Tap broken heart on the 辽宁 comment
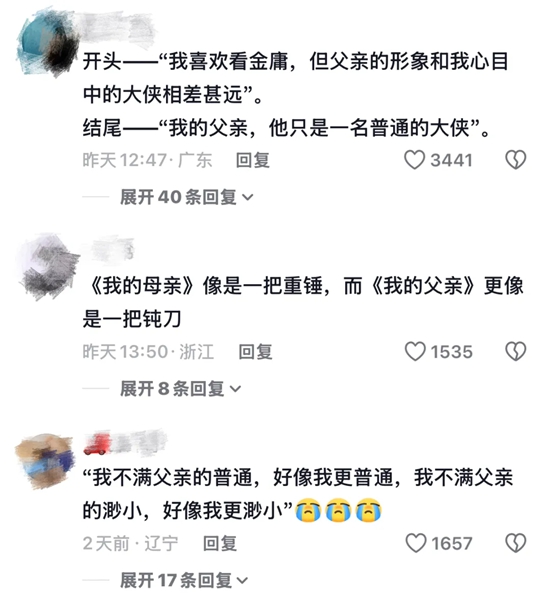Viewport: 550px width, 595px height. (x=515, y=543)
